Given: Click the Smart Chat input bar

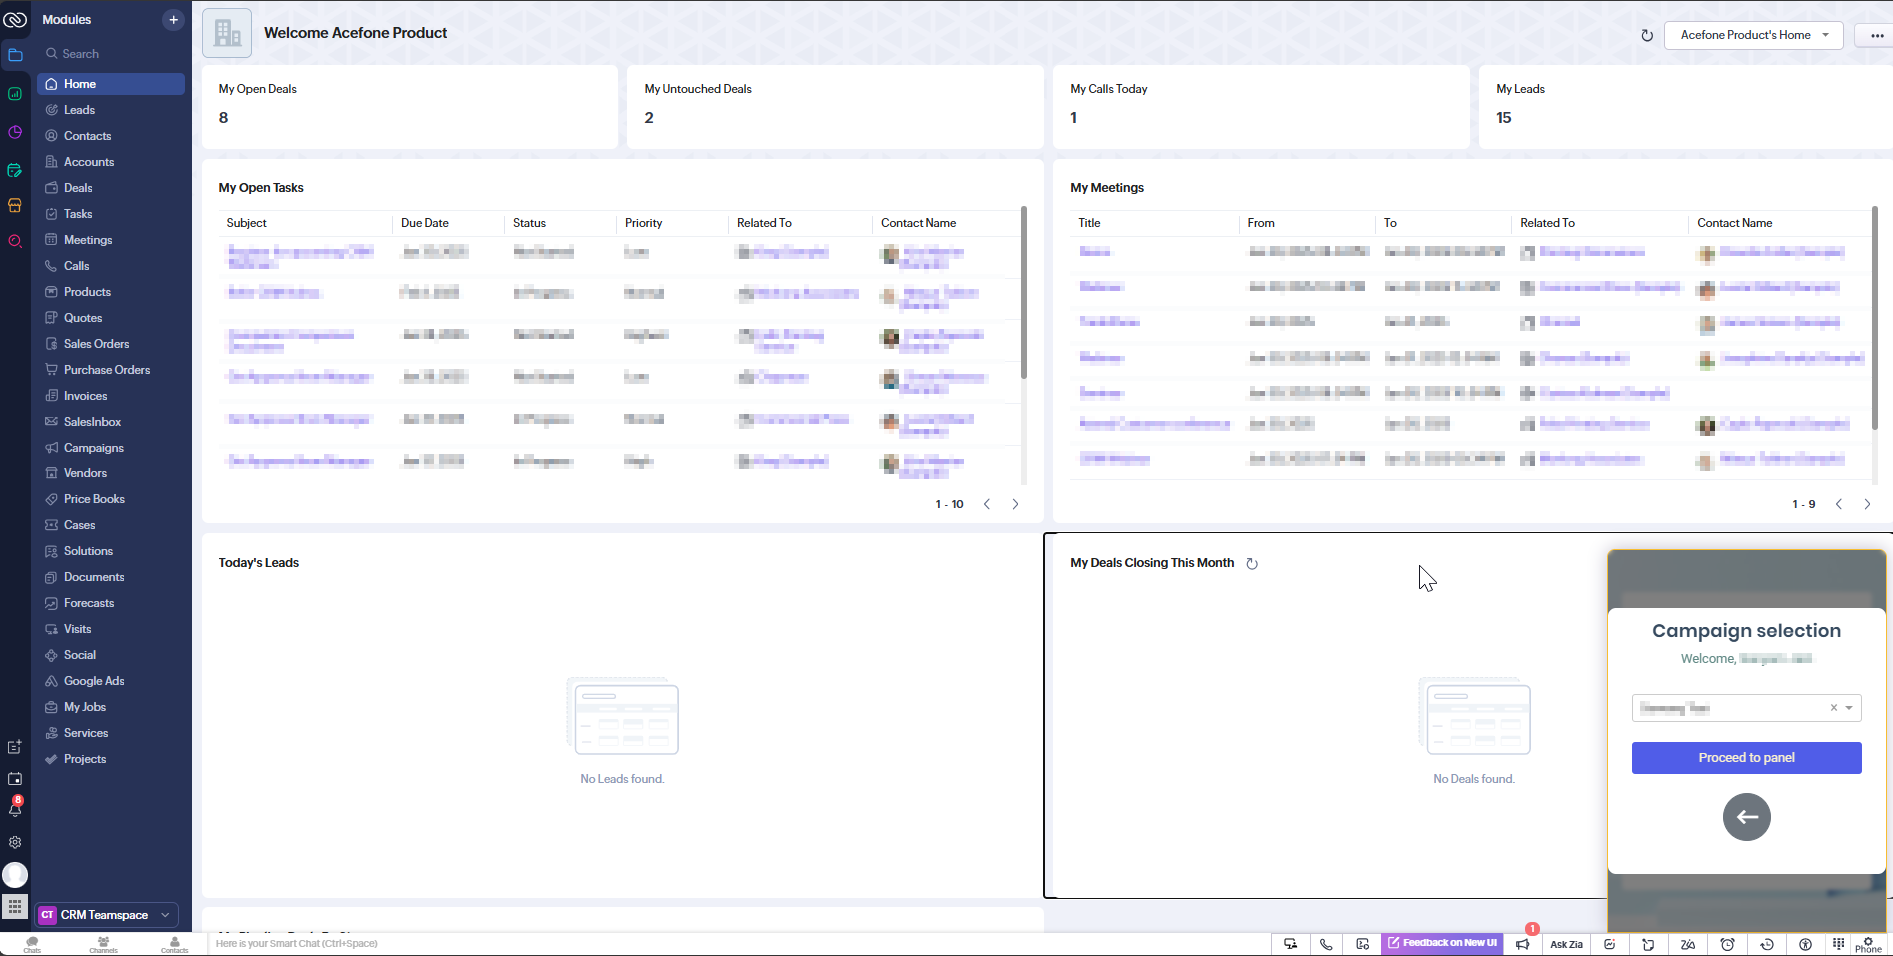Looking at the screenshot, I should click(x=738, y=944).
